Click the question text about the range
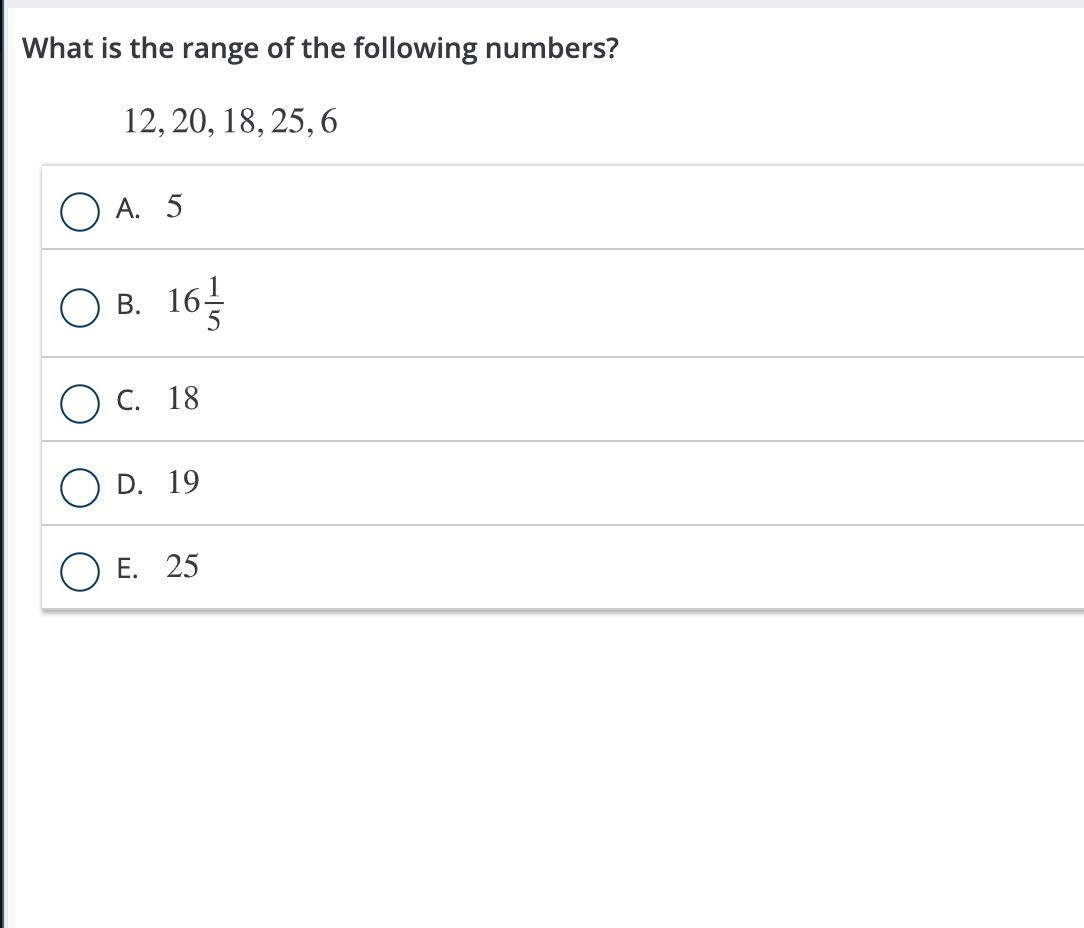Screen dimensions: 1084x928 point(320,48)
